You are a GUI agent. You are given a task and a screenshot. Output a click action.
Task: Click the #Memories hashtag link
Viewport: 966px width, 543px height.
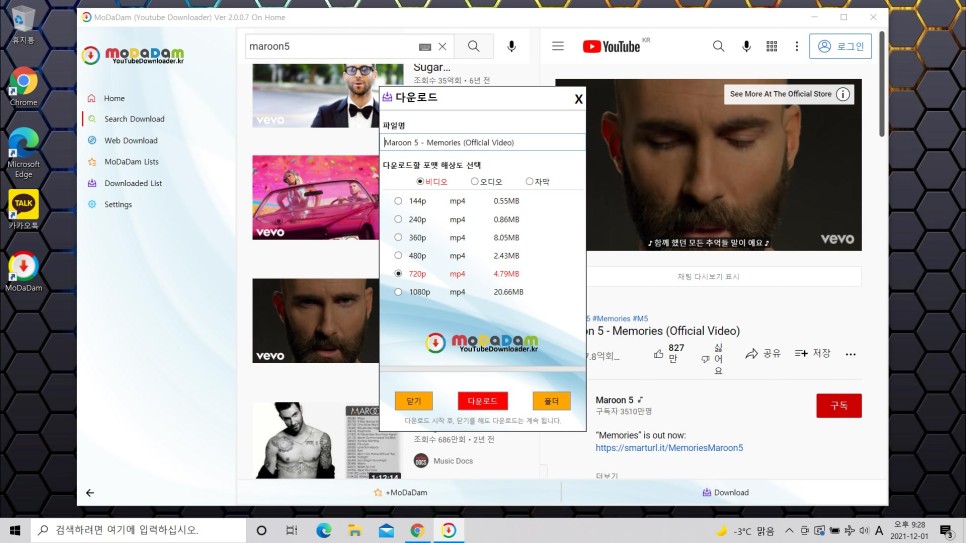pyautogui.click(x=611, y=319)
